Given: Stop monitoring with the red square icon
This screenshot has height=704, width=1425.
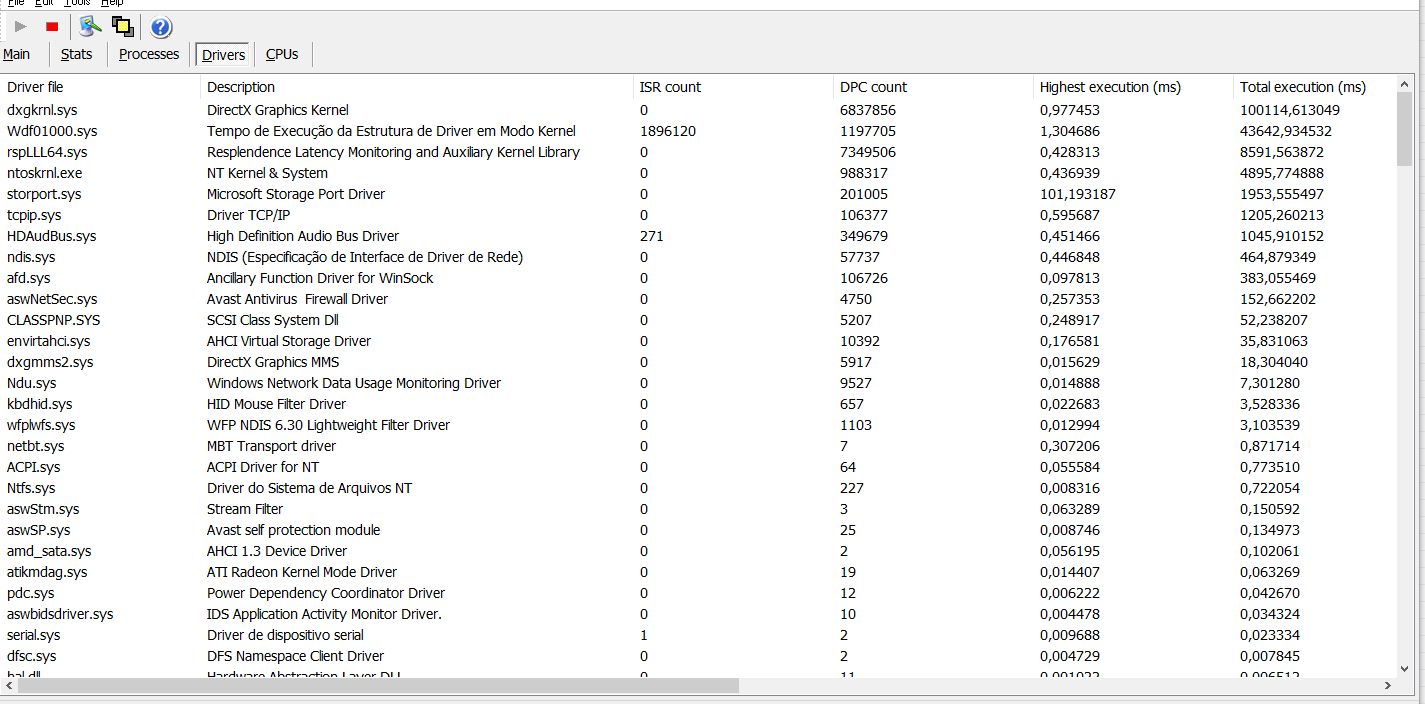Looking at the screenshot, I should (52, 26).
